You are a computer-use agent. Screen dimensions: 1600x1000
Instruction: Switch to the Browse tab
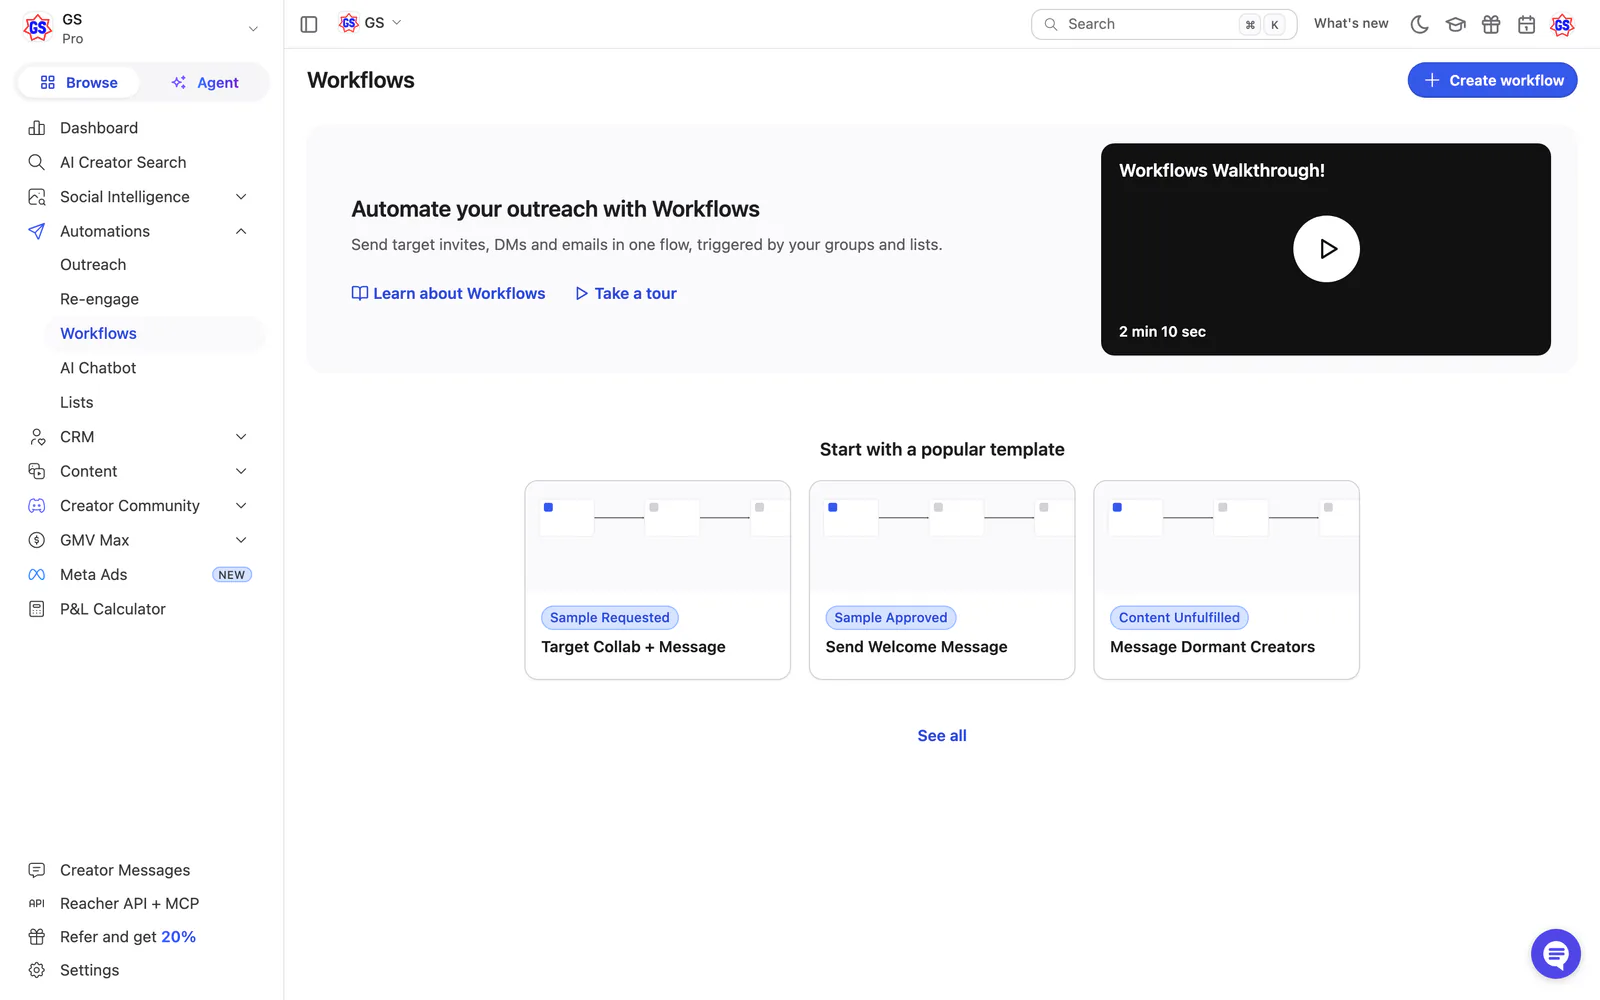pos(79,83)
